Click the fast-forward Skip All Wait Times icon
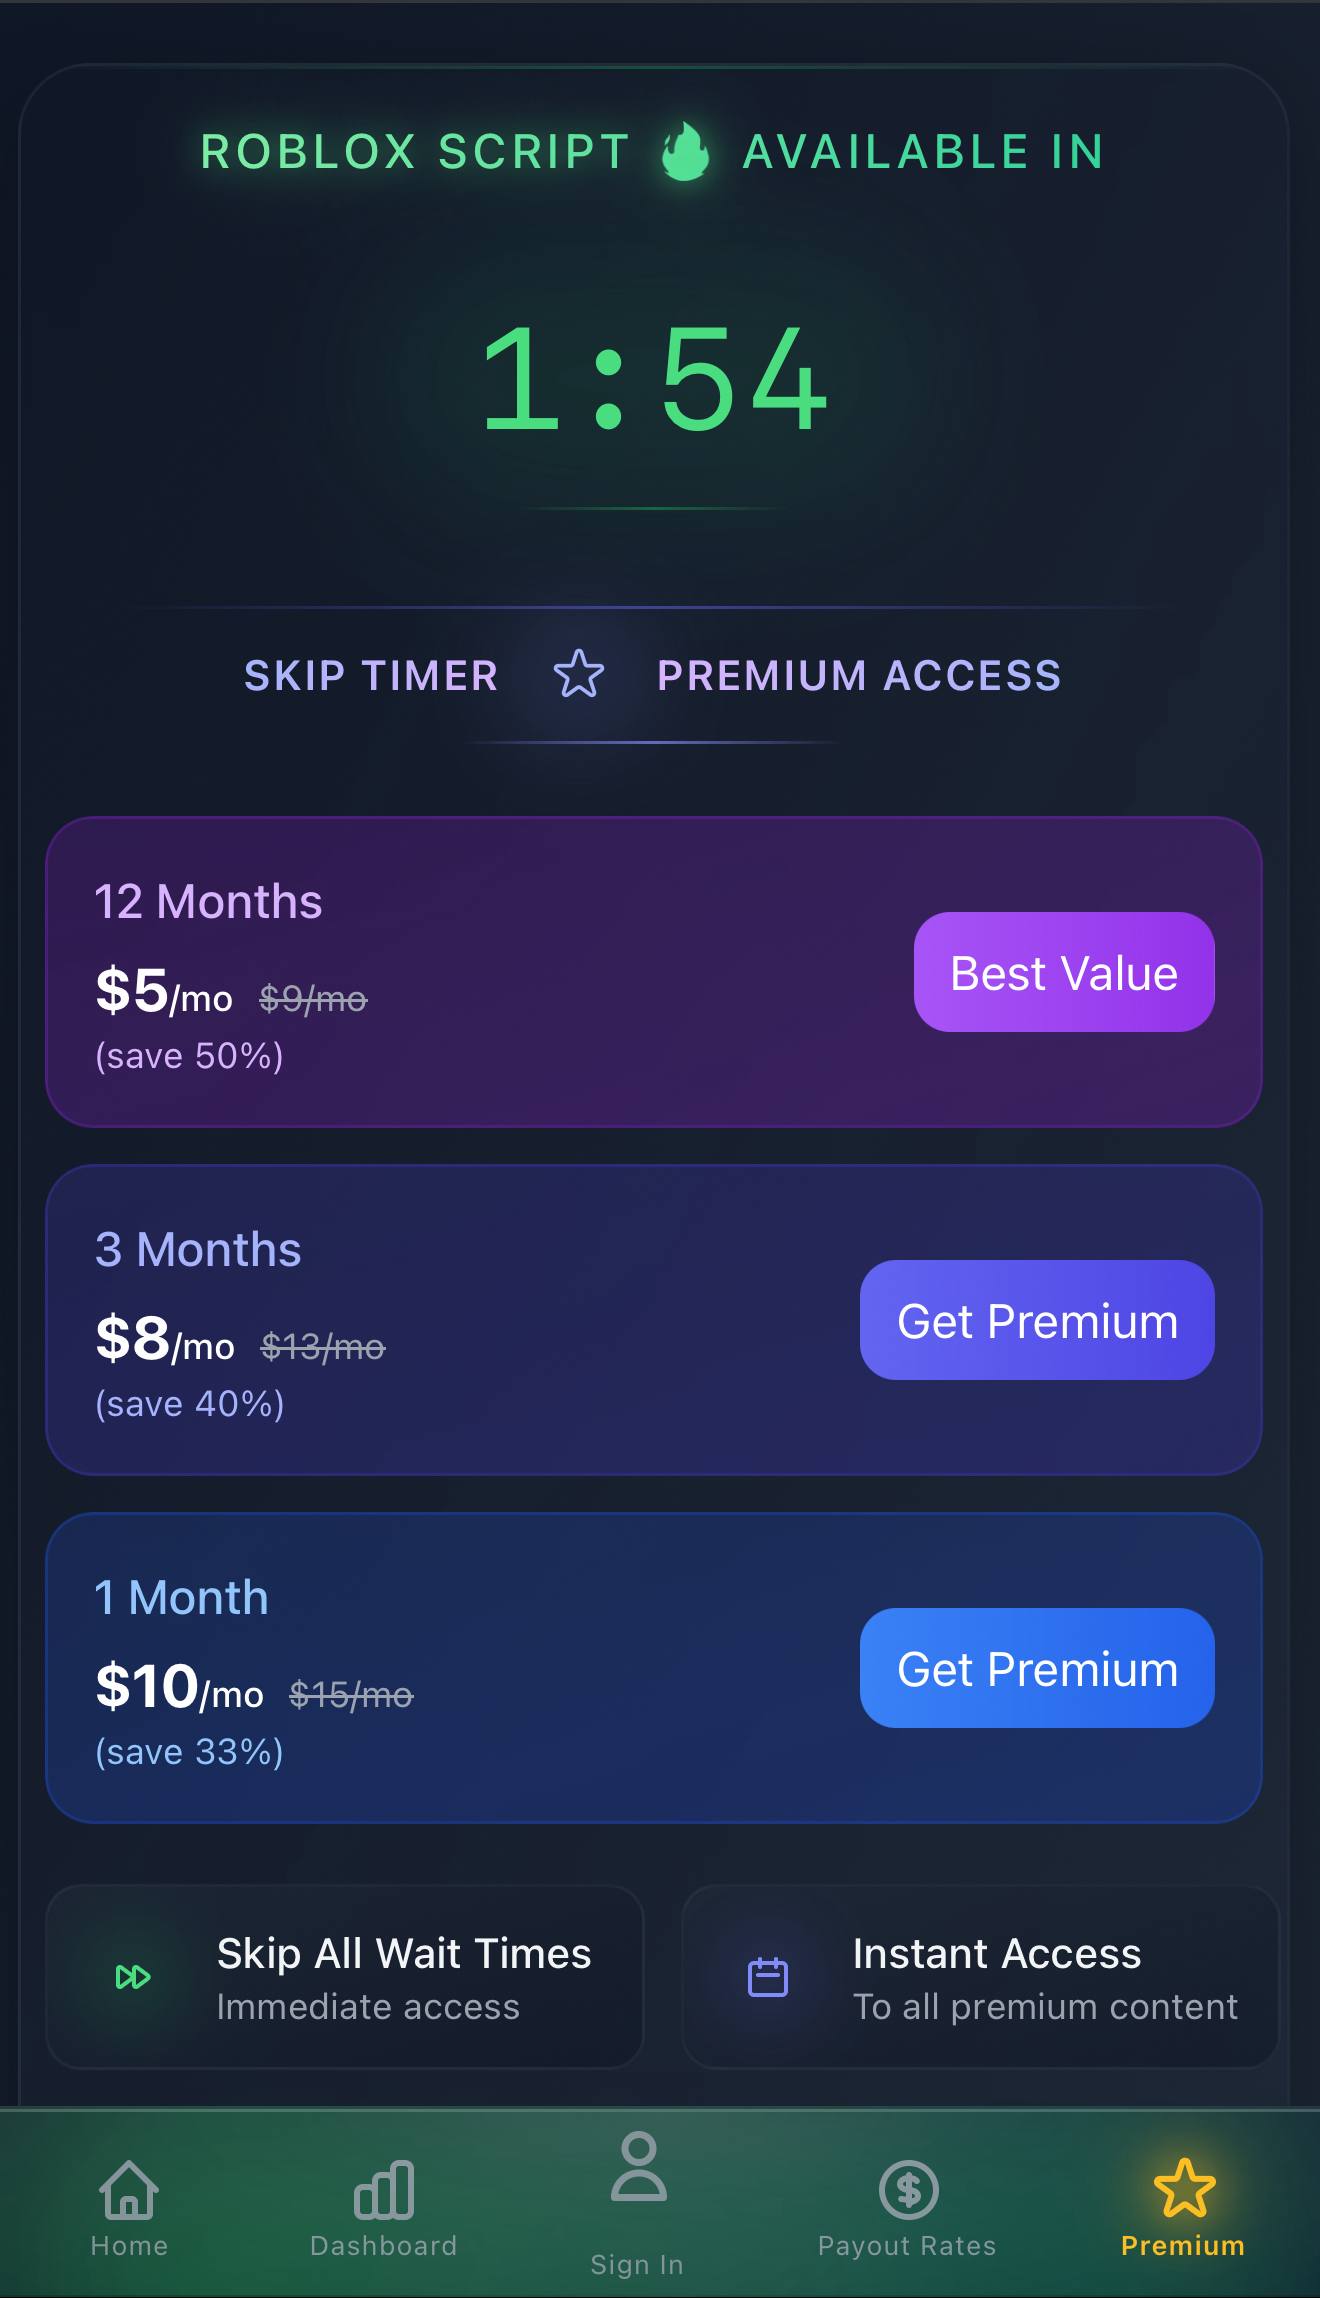 point(133,1977)
